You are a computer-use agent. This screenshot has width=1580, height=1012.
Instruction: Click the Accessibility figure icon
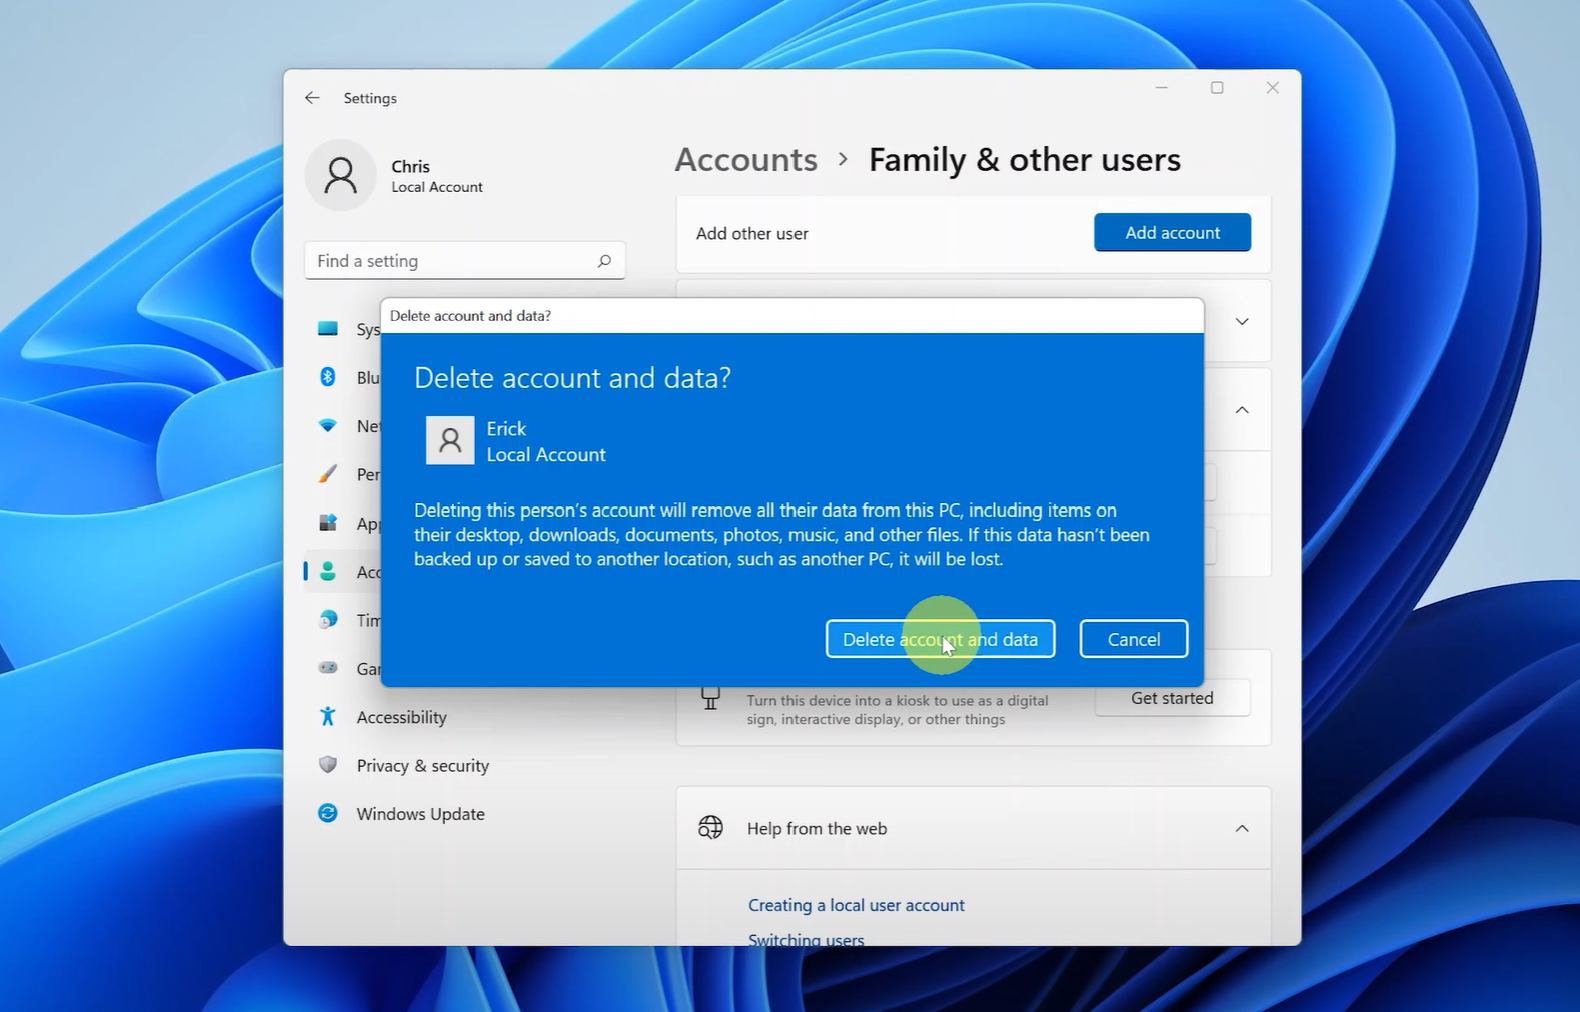tap(328, 717)
